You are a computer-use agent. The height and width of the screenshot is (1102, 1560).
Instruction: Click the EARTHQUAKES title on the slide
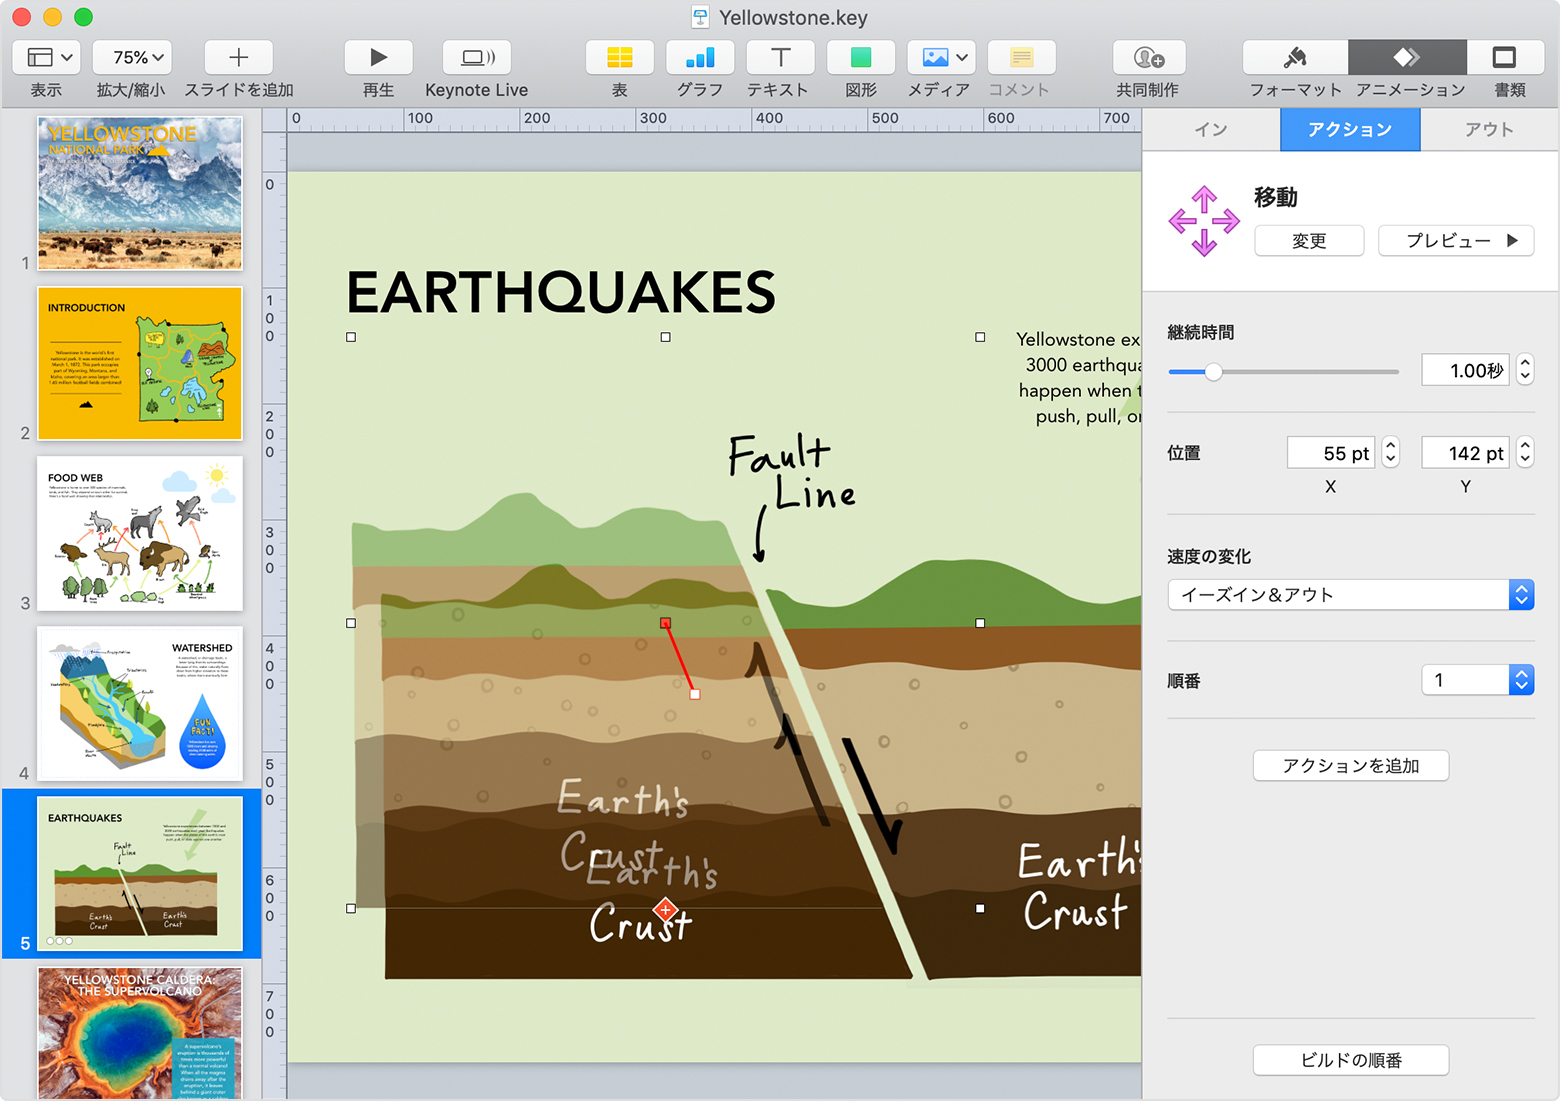click(561, 292)
